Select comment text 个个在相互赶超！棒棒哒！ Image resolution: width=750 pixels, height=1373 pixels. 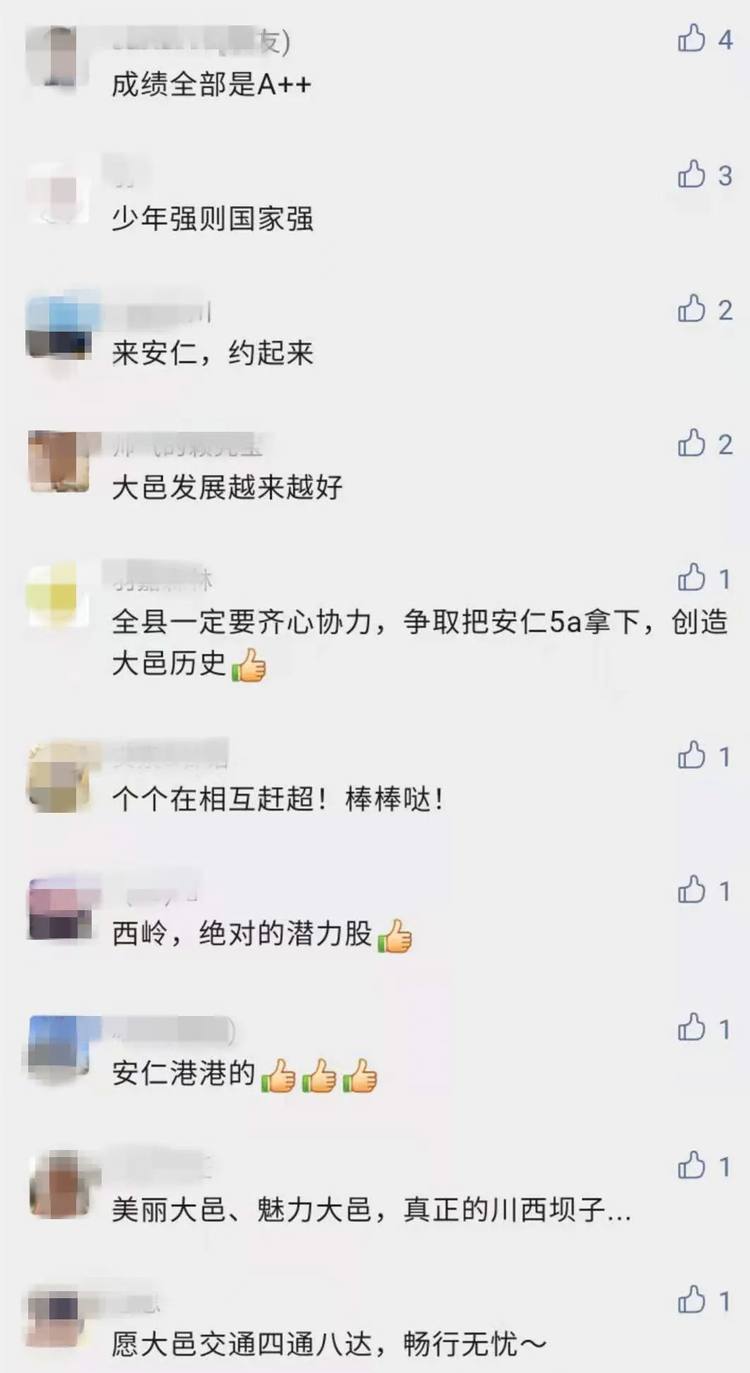point(278,800)
